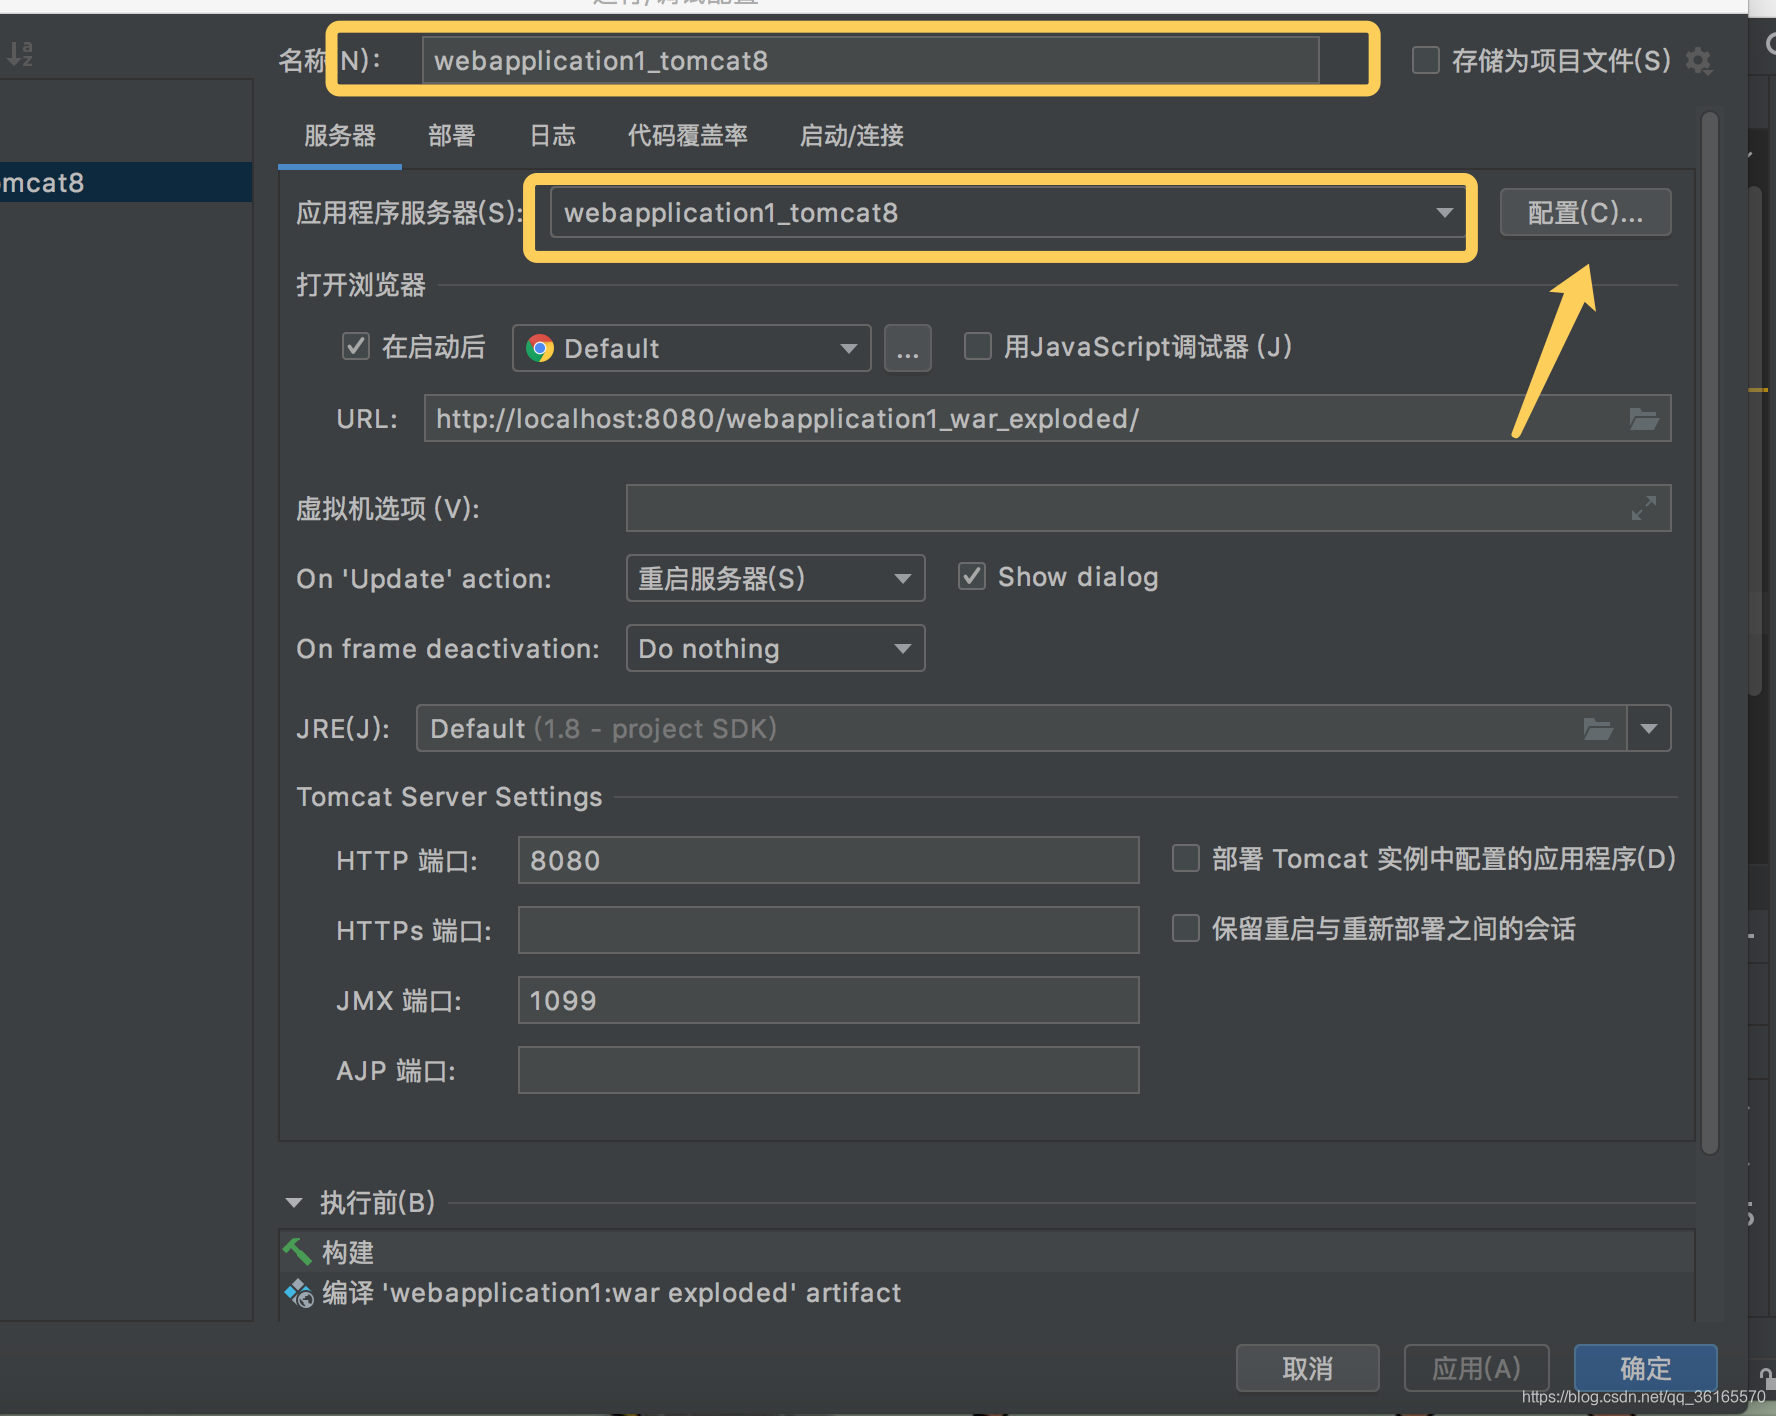
Task: Click the 取消 button
Action: tap(1308, 1368)
